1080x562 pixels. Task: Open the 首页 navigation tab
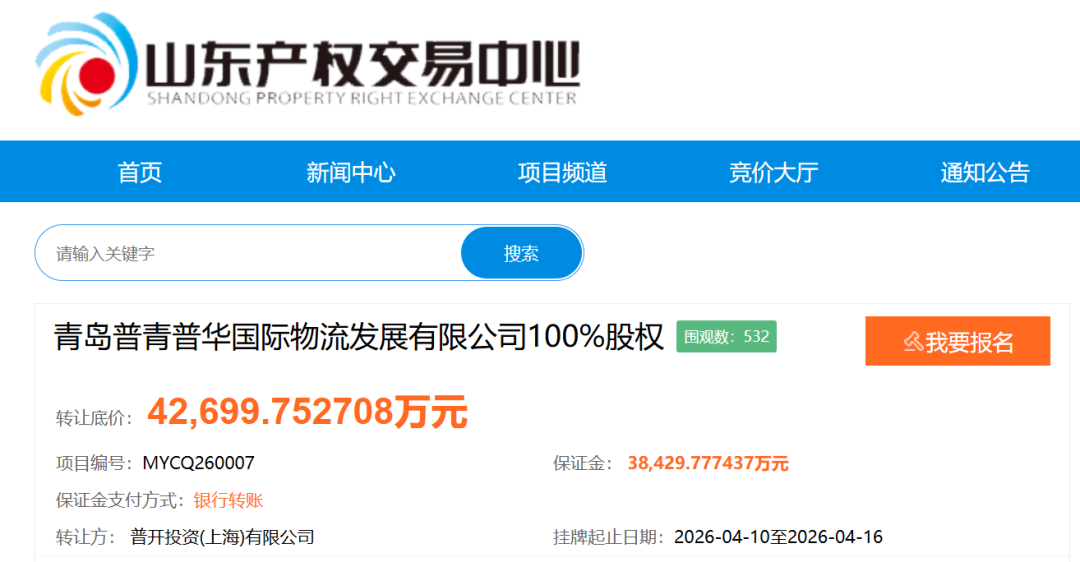click(x=140, y=172)
